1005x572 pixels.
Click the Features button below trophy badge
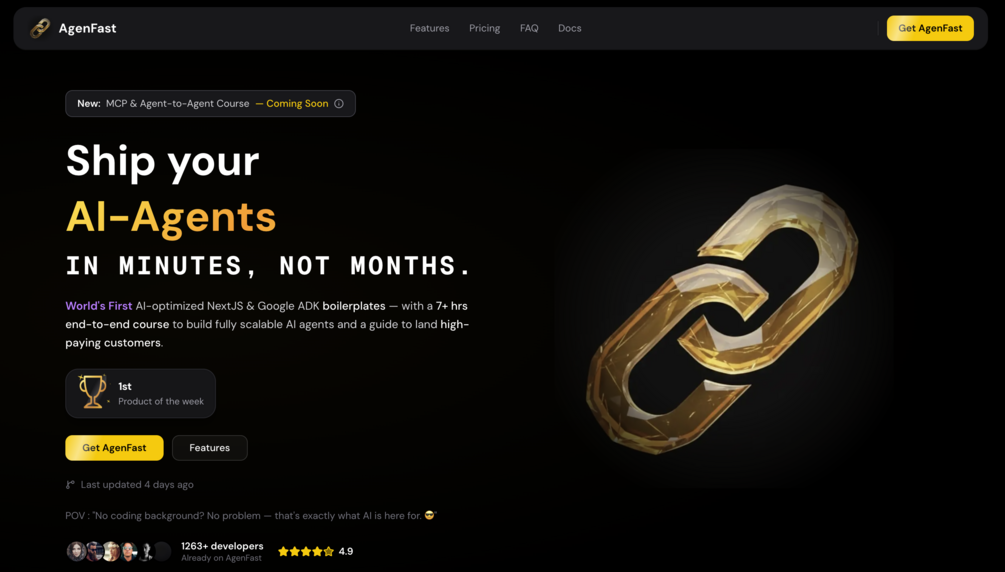(210, 448)
